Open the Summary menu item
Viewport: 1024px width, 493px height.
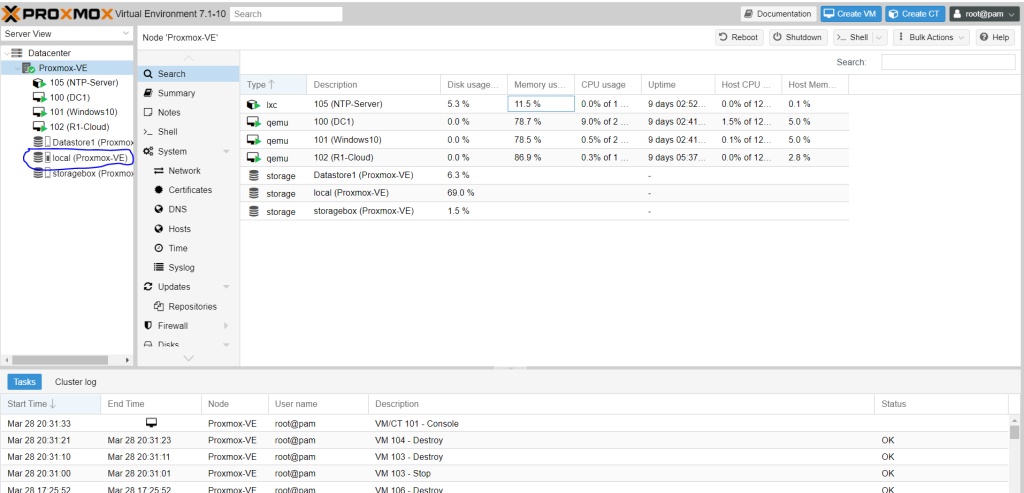(176, 93)
